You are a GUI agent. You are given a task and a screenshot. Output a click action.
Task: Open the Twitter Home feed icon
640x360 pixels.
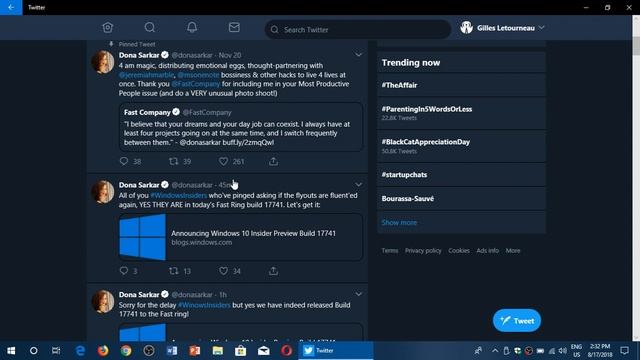(x=108, y=27)
